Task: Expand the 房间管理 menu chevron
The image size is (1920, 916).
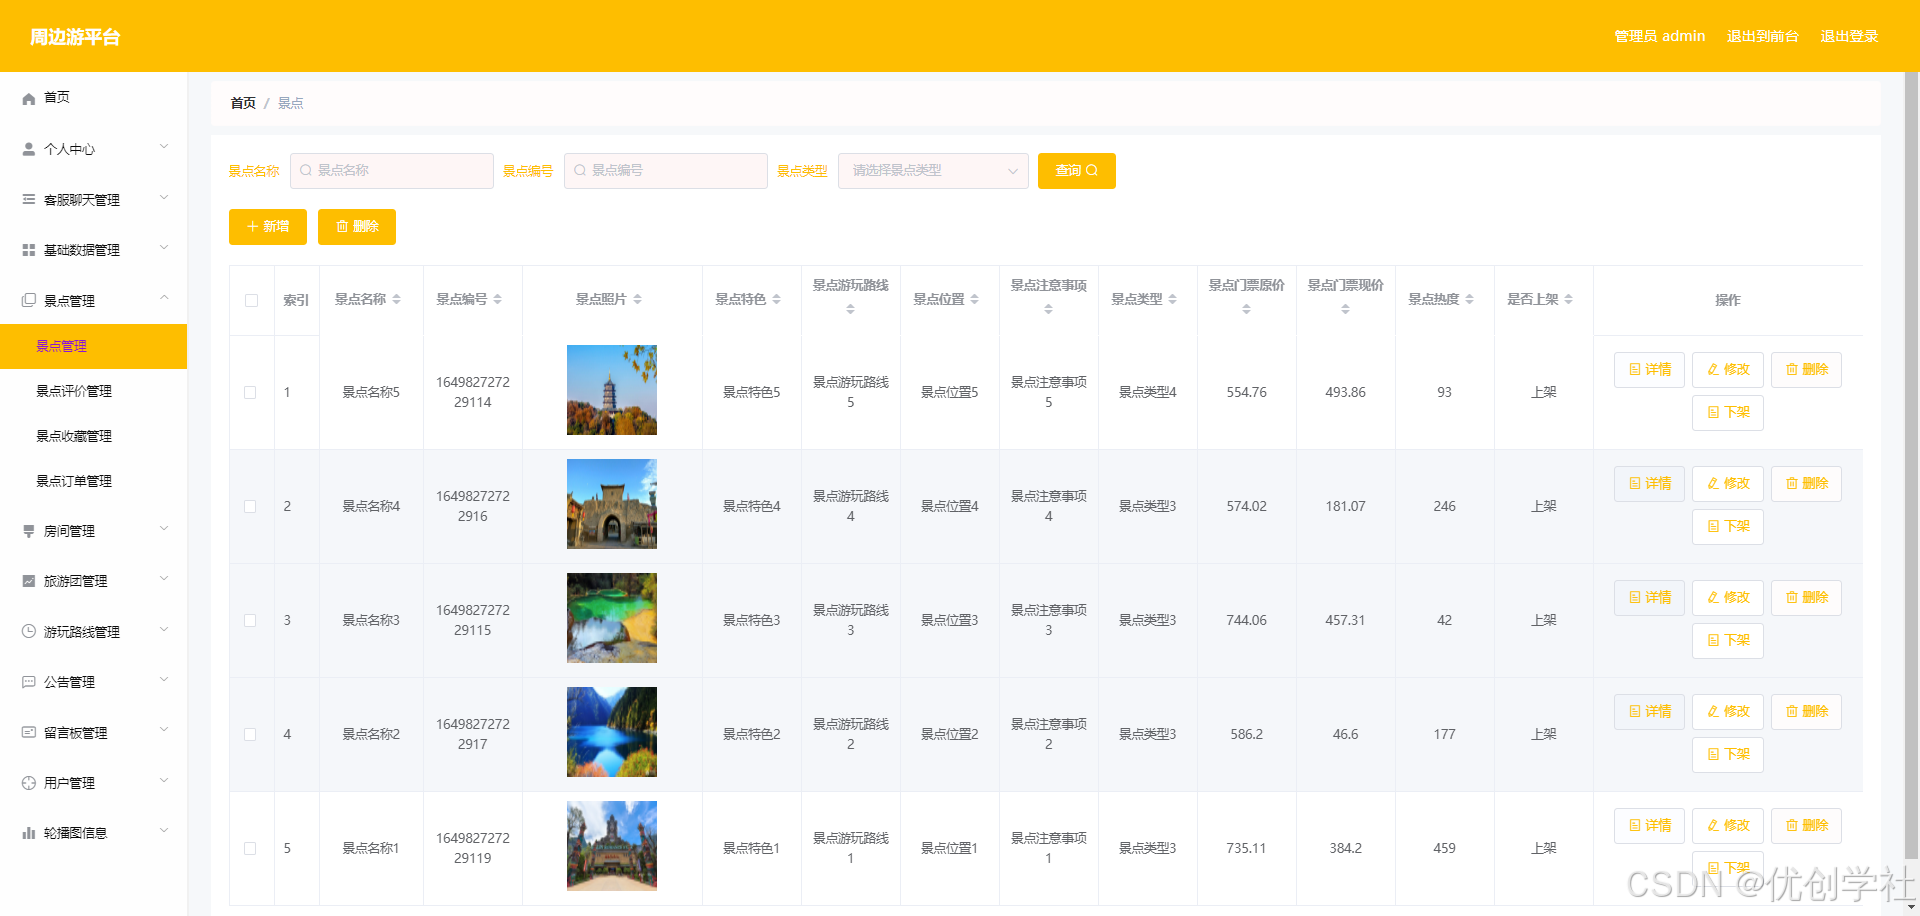Action: point(164,529)
